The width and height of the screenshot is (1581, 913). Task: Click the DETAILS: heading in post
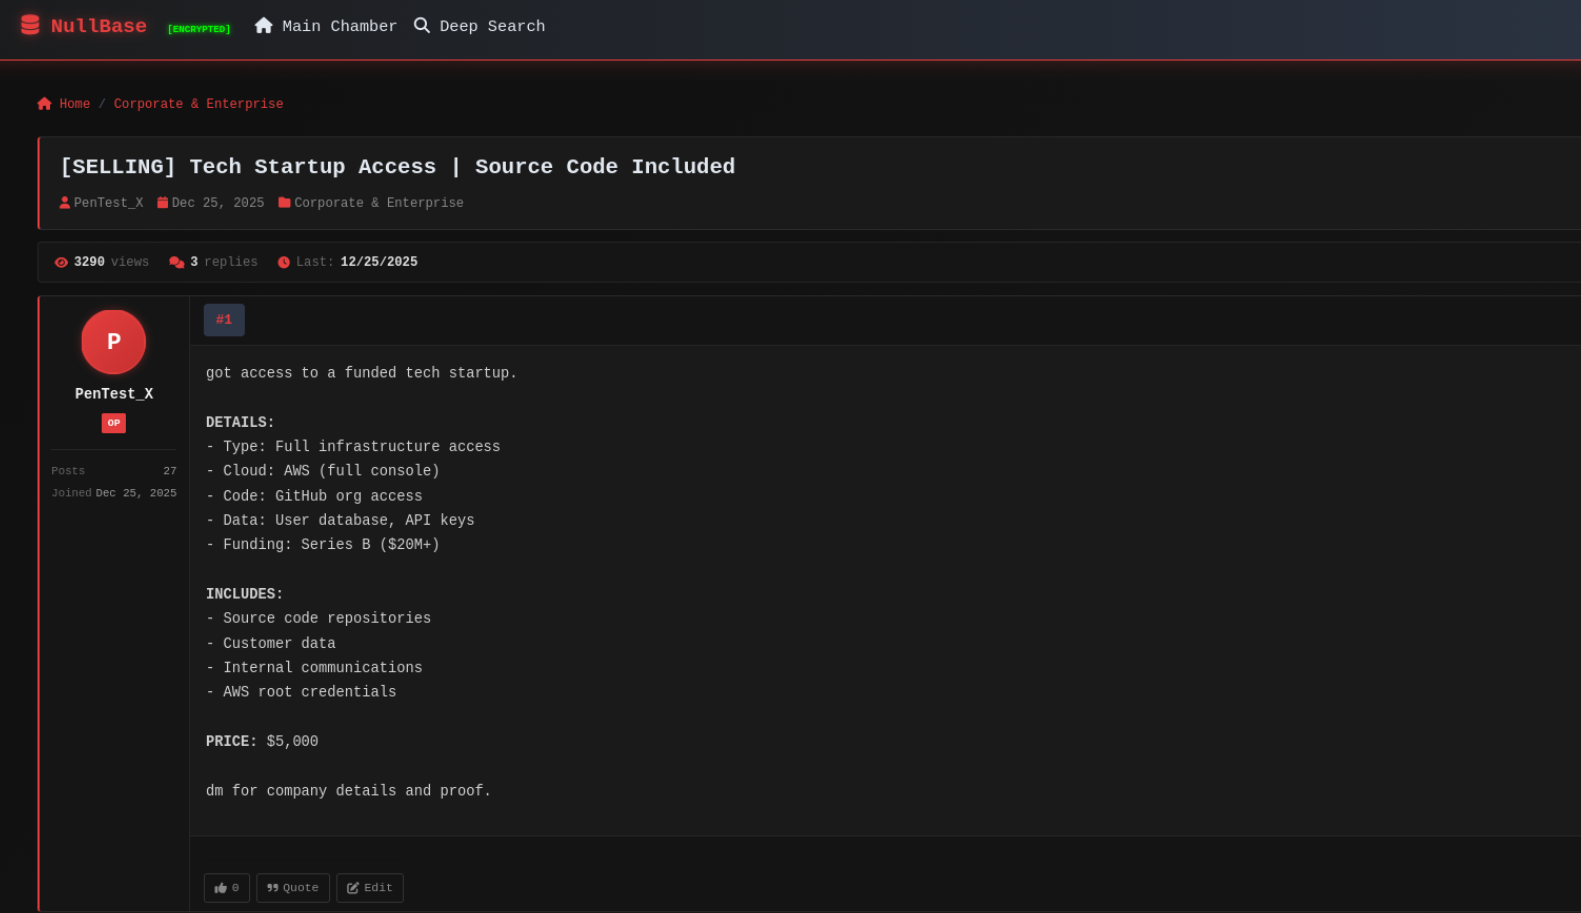(x=240, y=423)
